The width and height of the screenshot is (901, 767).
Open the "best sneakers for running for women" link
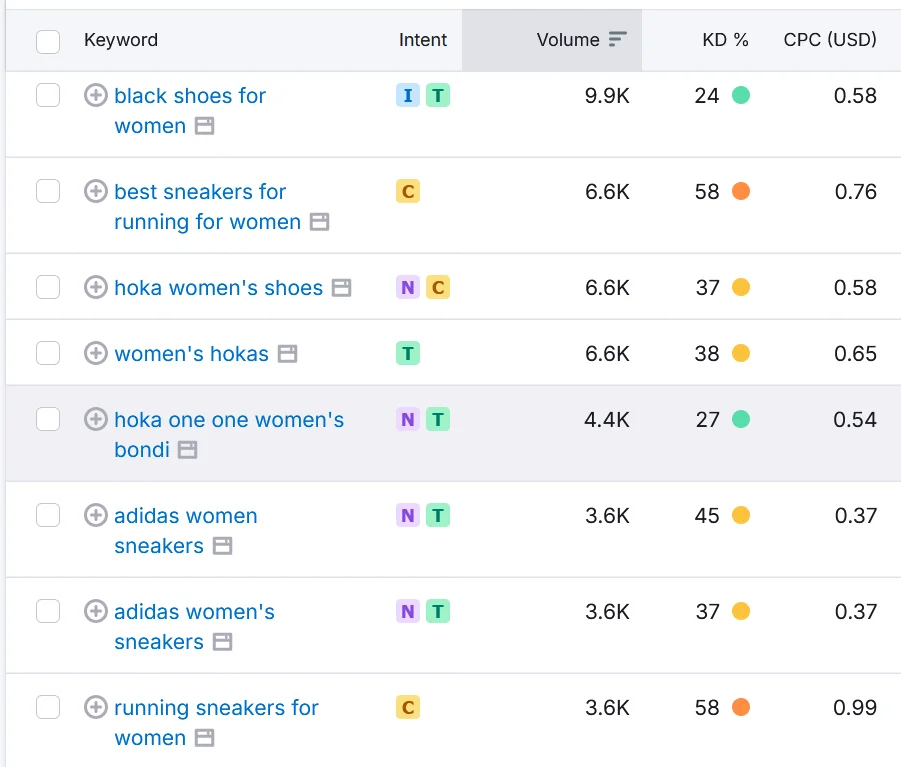pos(201,191)
